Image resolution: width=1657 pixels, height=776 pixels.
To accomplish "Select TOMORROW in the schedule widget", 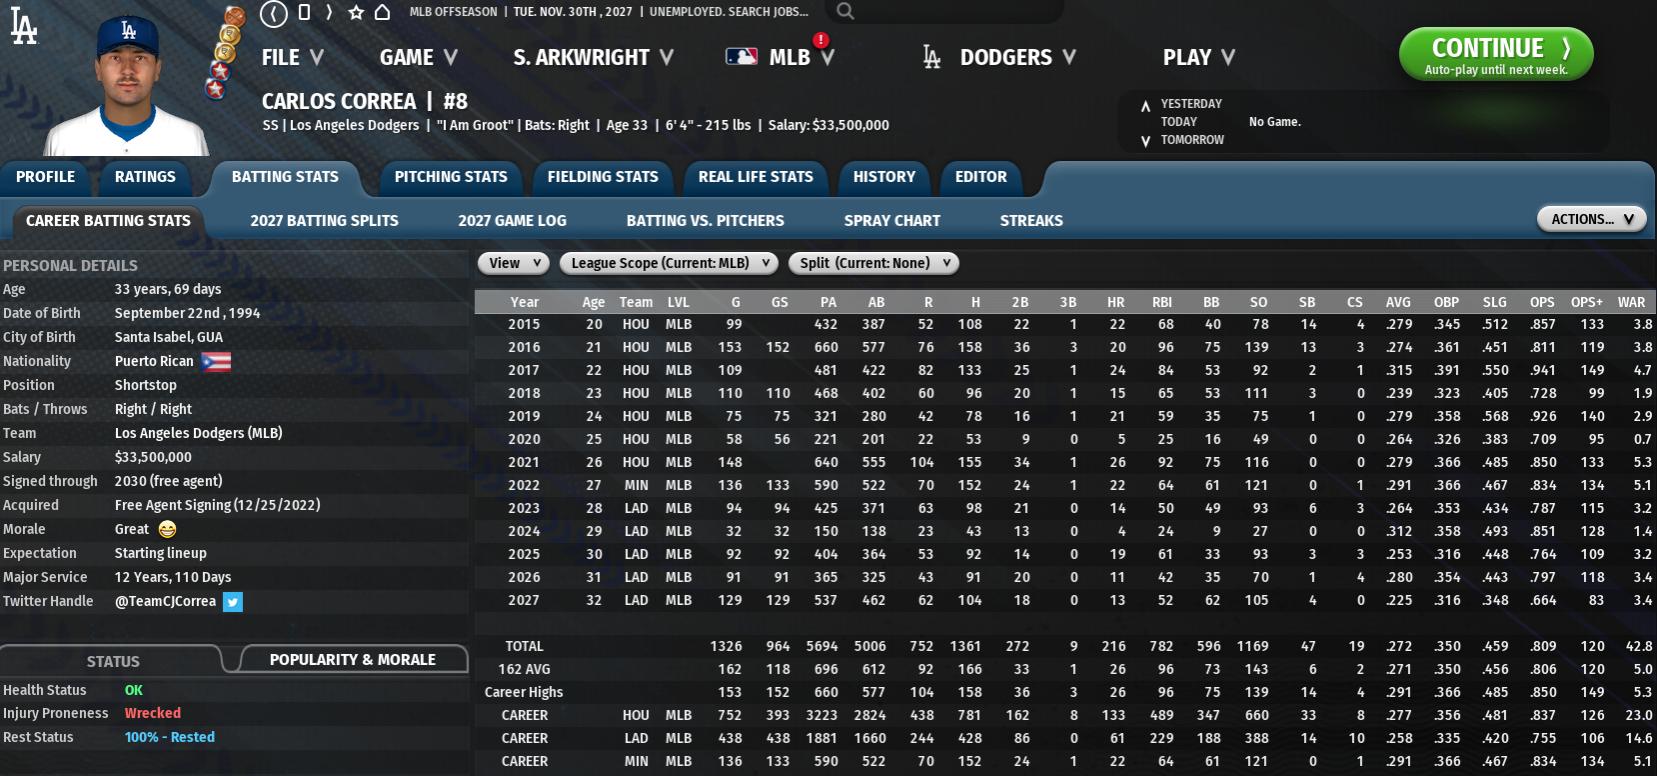I will [x=1192, y=140].
